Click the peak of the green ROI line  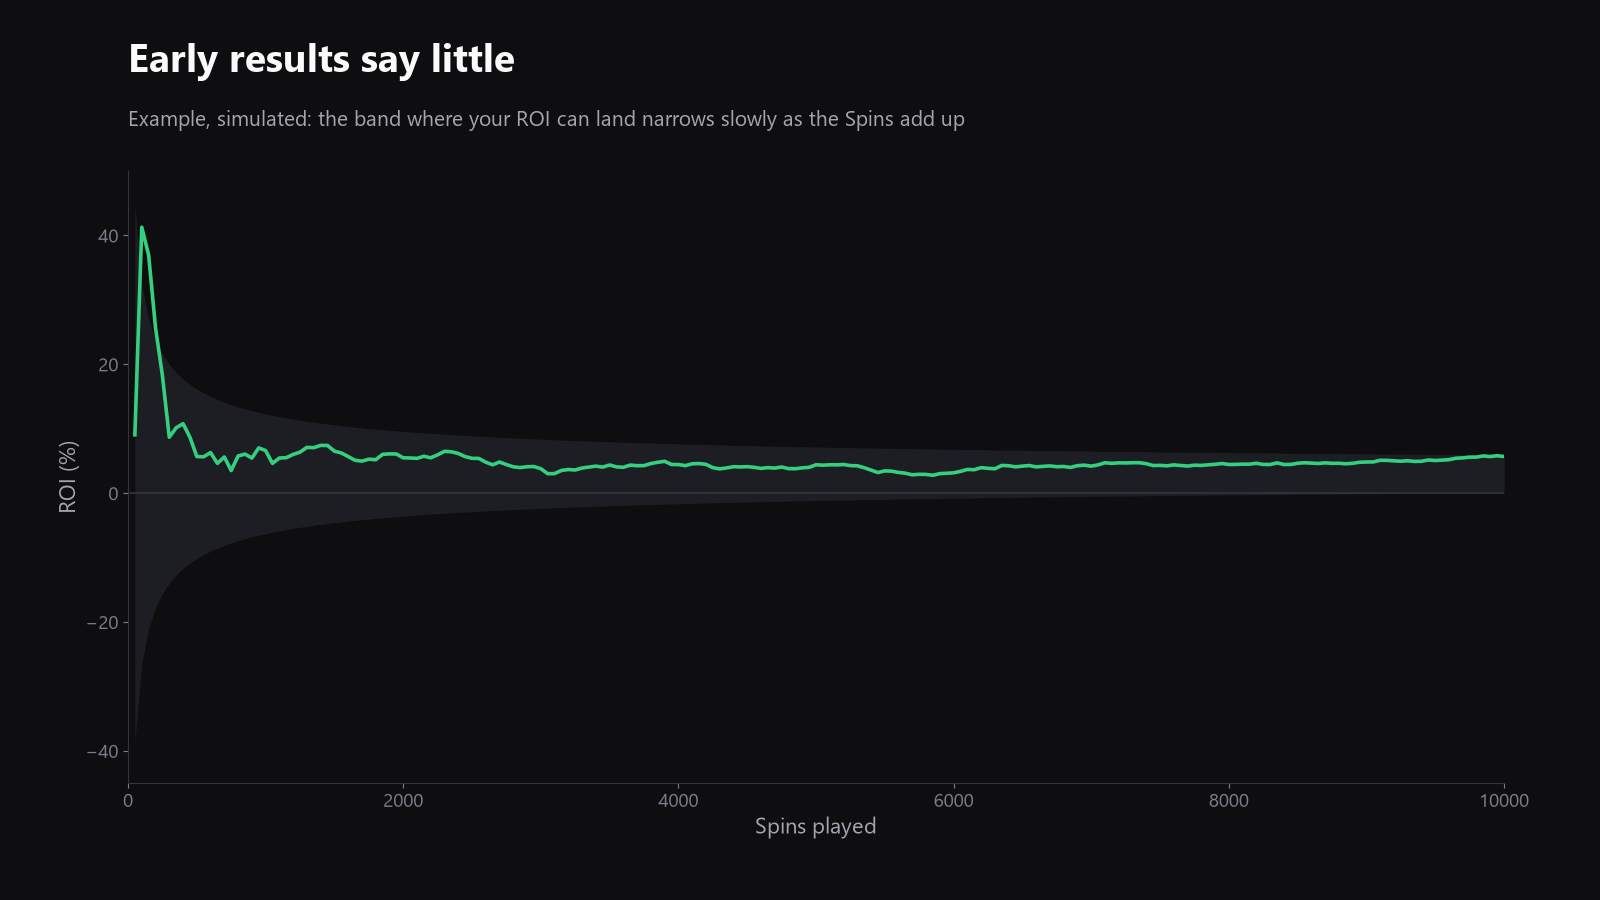(141, 227)
